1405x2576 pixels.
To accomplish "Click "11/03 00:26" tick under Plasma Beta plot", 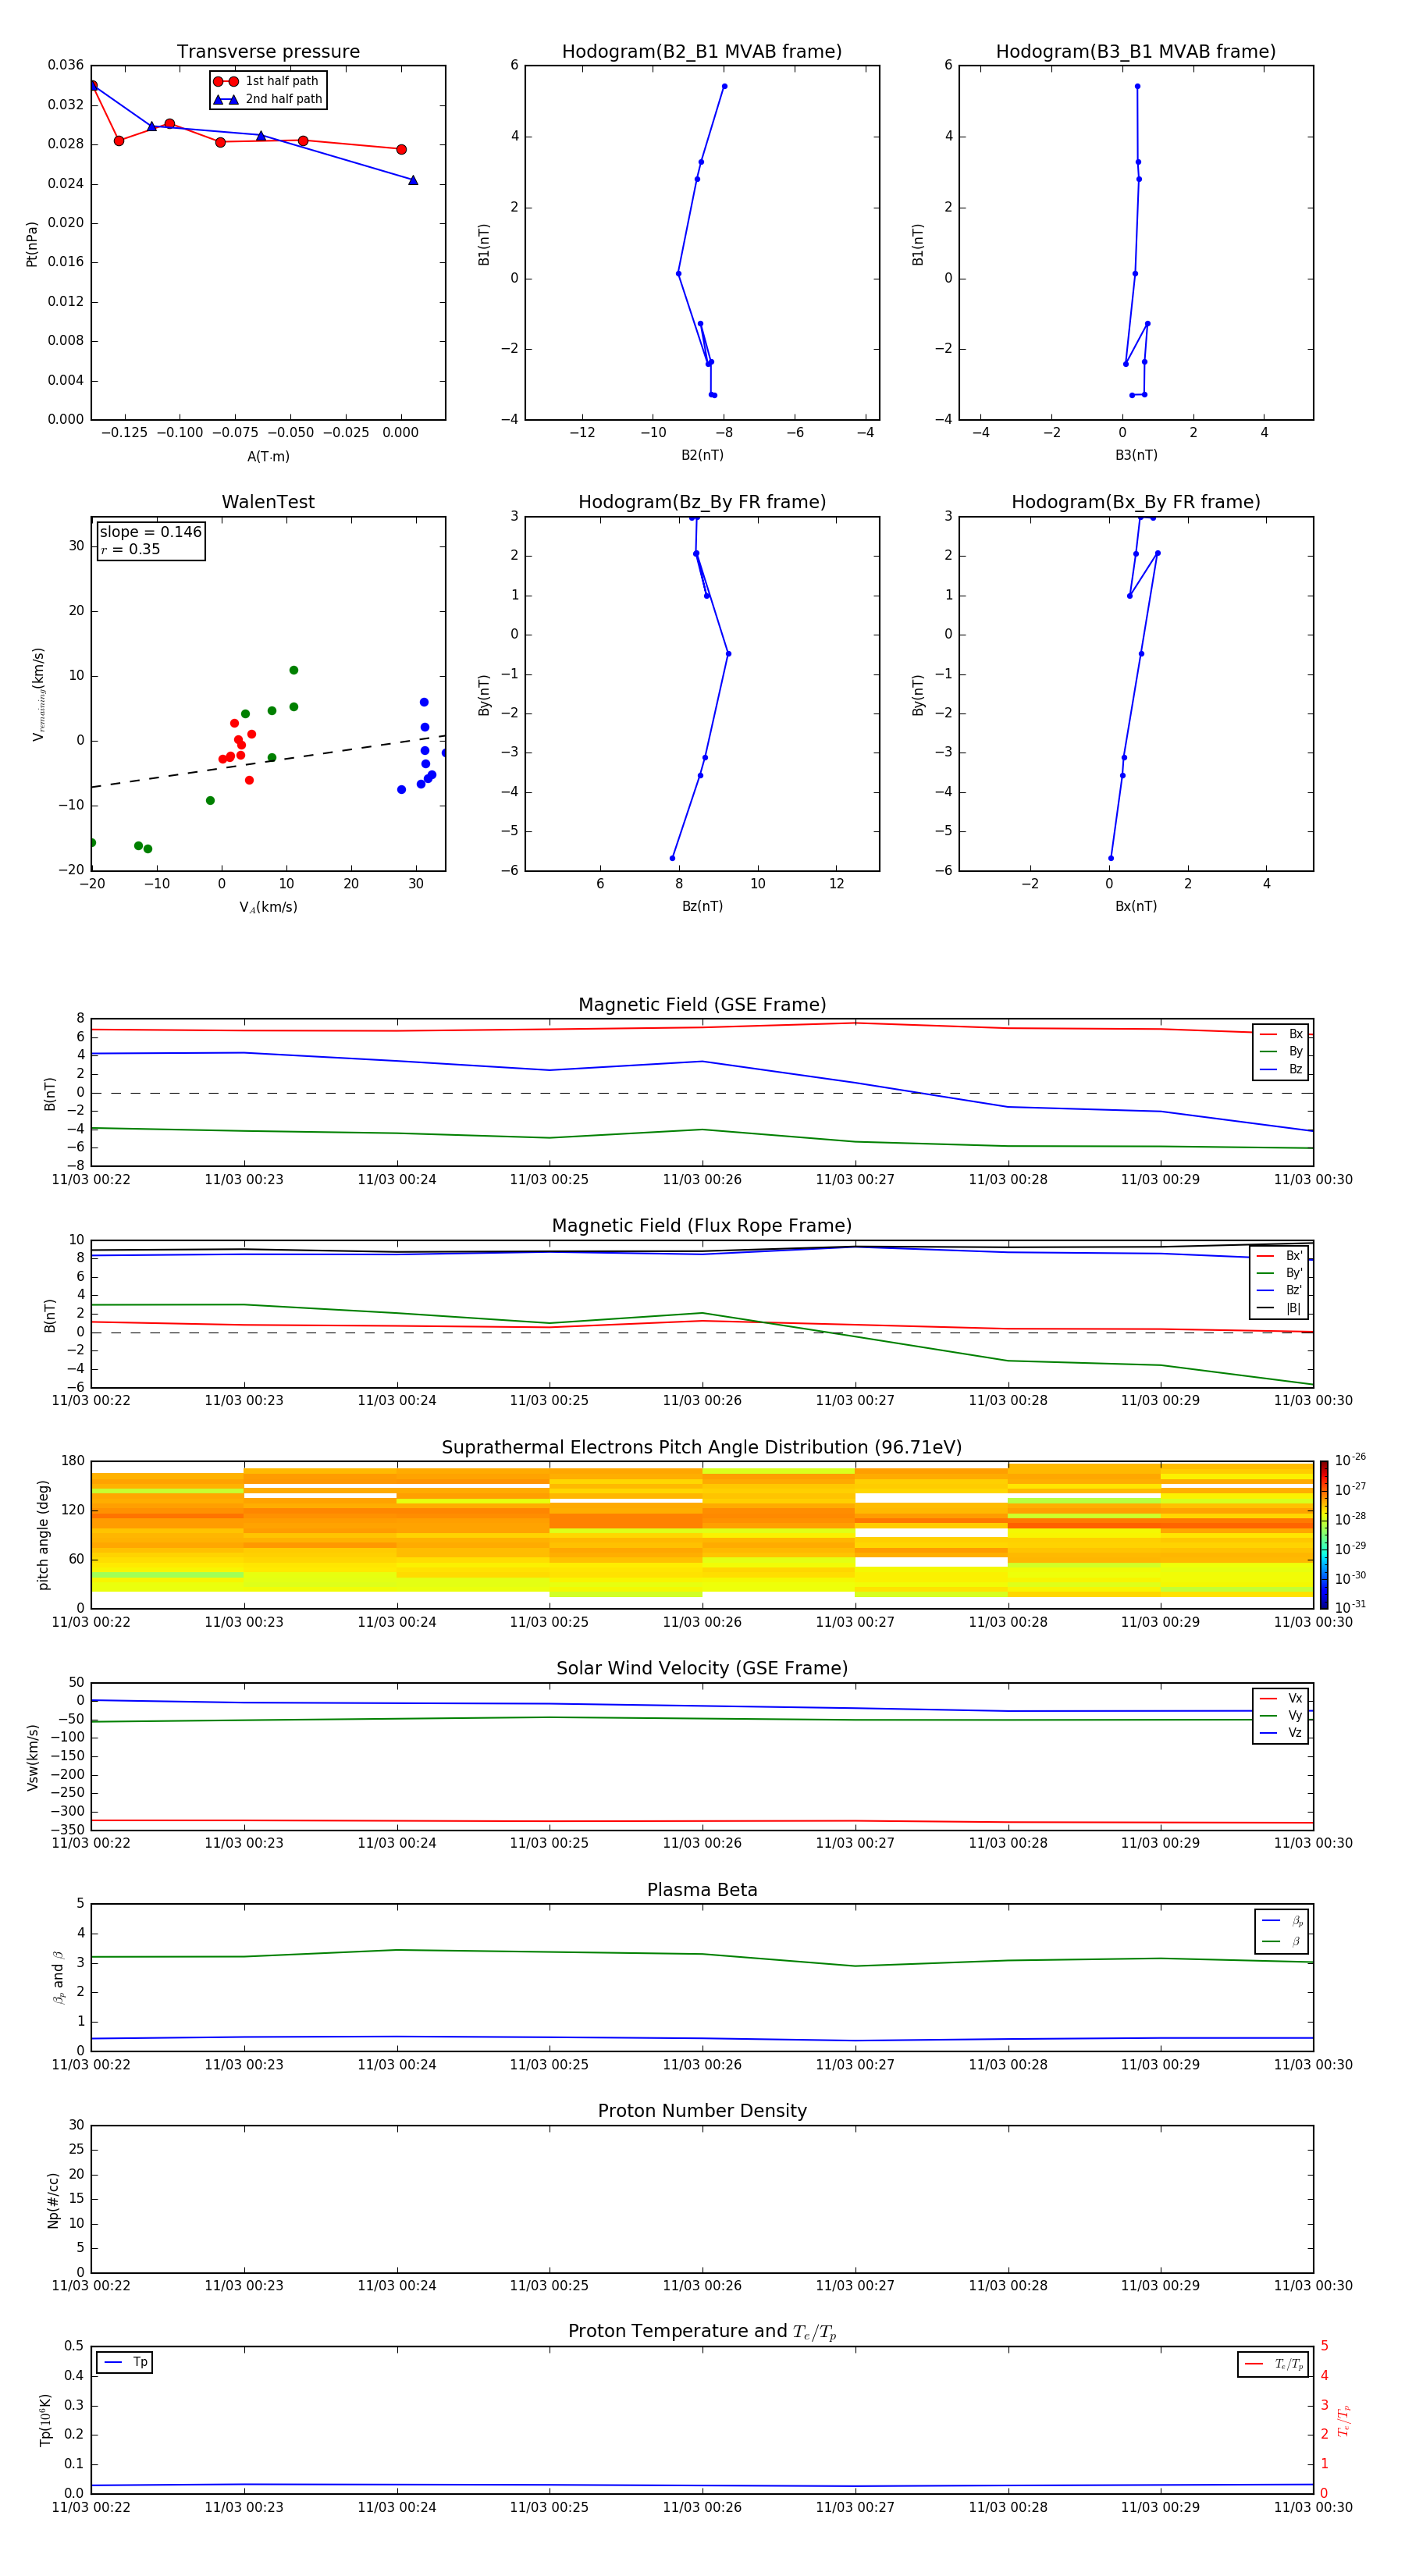I will (x=702, y=2065).
